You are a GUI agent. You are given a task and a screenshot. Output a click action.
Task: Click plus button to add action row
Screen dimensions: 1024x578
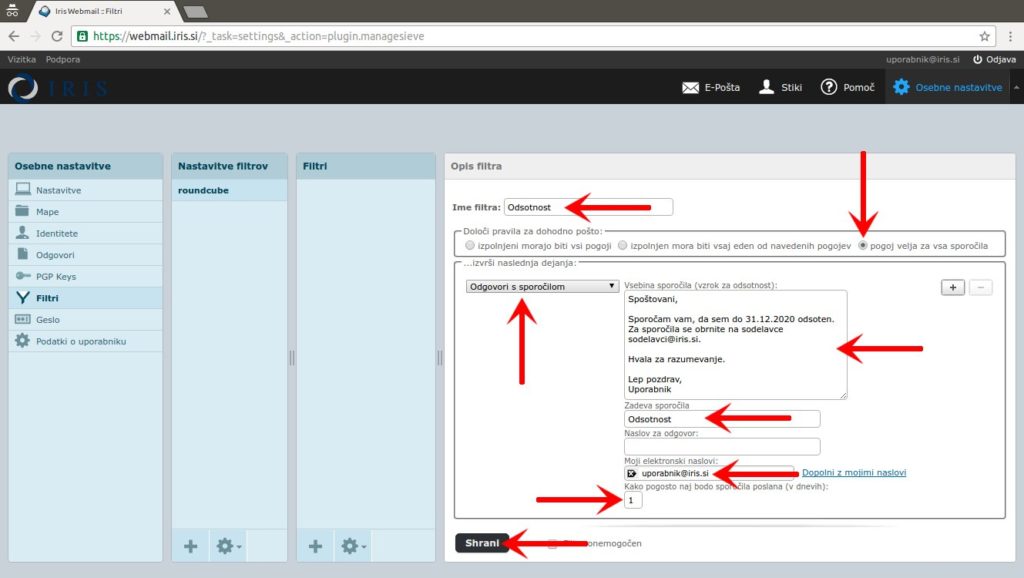[953, 287]
